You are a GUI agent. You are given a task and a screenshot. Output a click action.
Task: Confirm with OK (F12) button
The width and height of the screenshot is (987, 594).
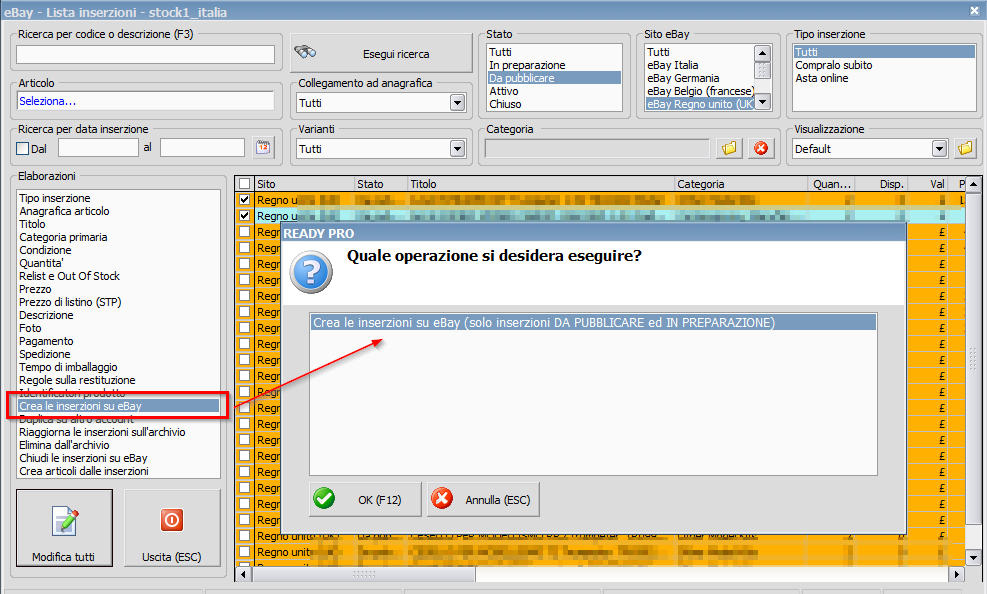[x=365, y=500]
